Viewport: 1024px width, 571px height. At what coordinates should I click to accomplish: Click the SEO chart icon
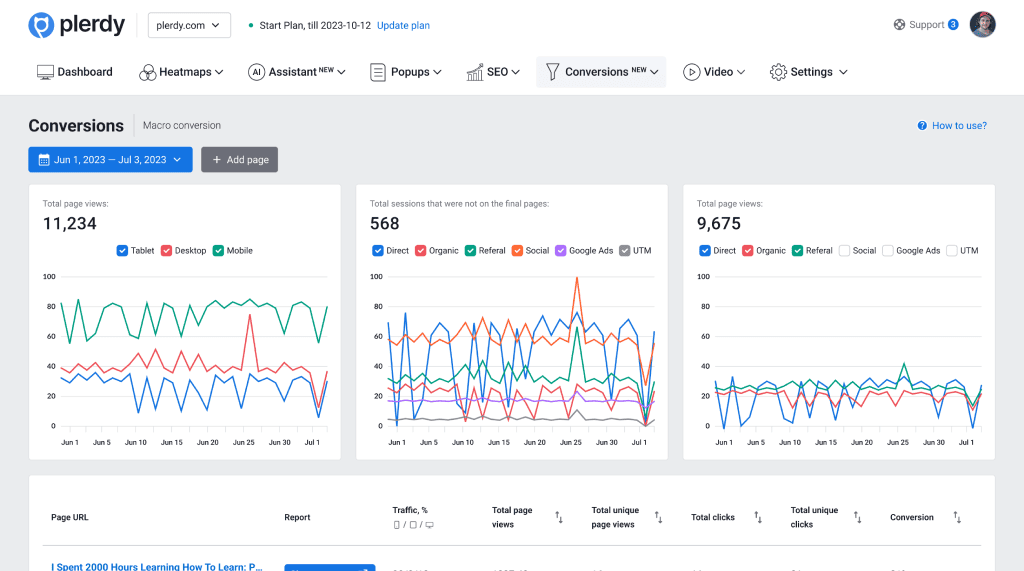tap(475, 72)
